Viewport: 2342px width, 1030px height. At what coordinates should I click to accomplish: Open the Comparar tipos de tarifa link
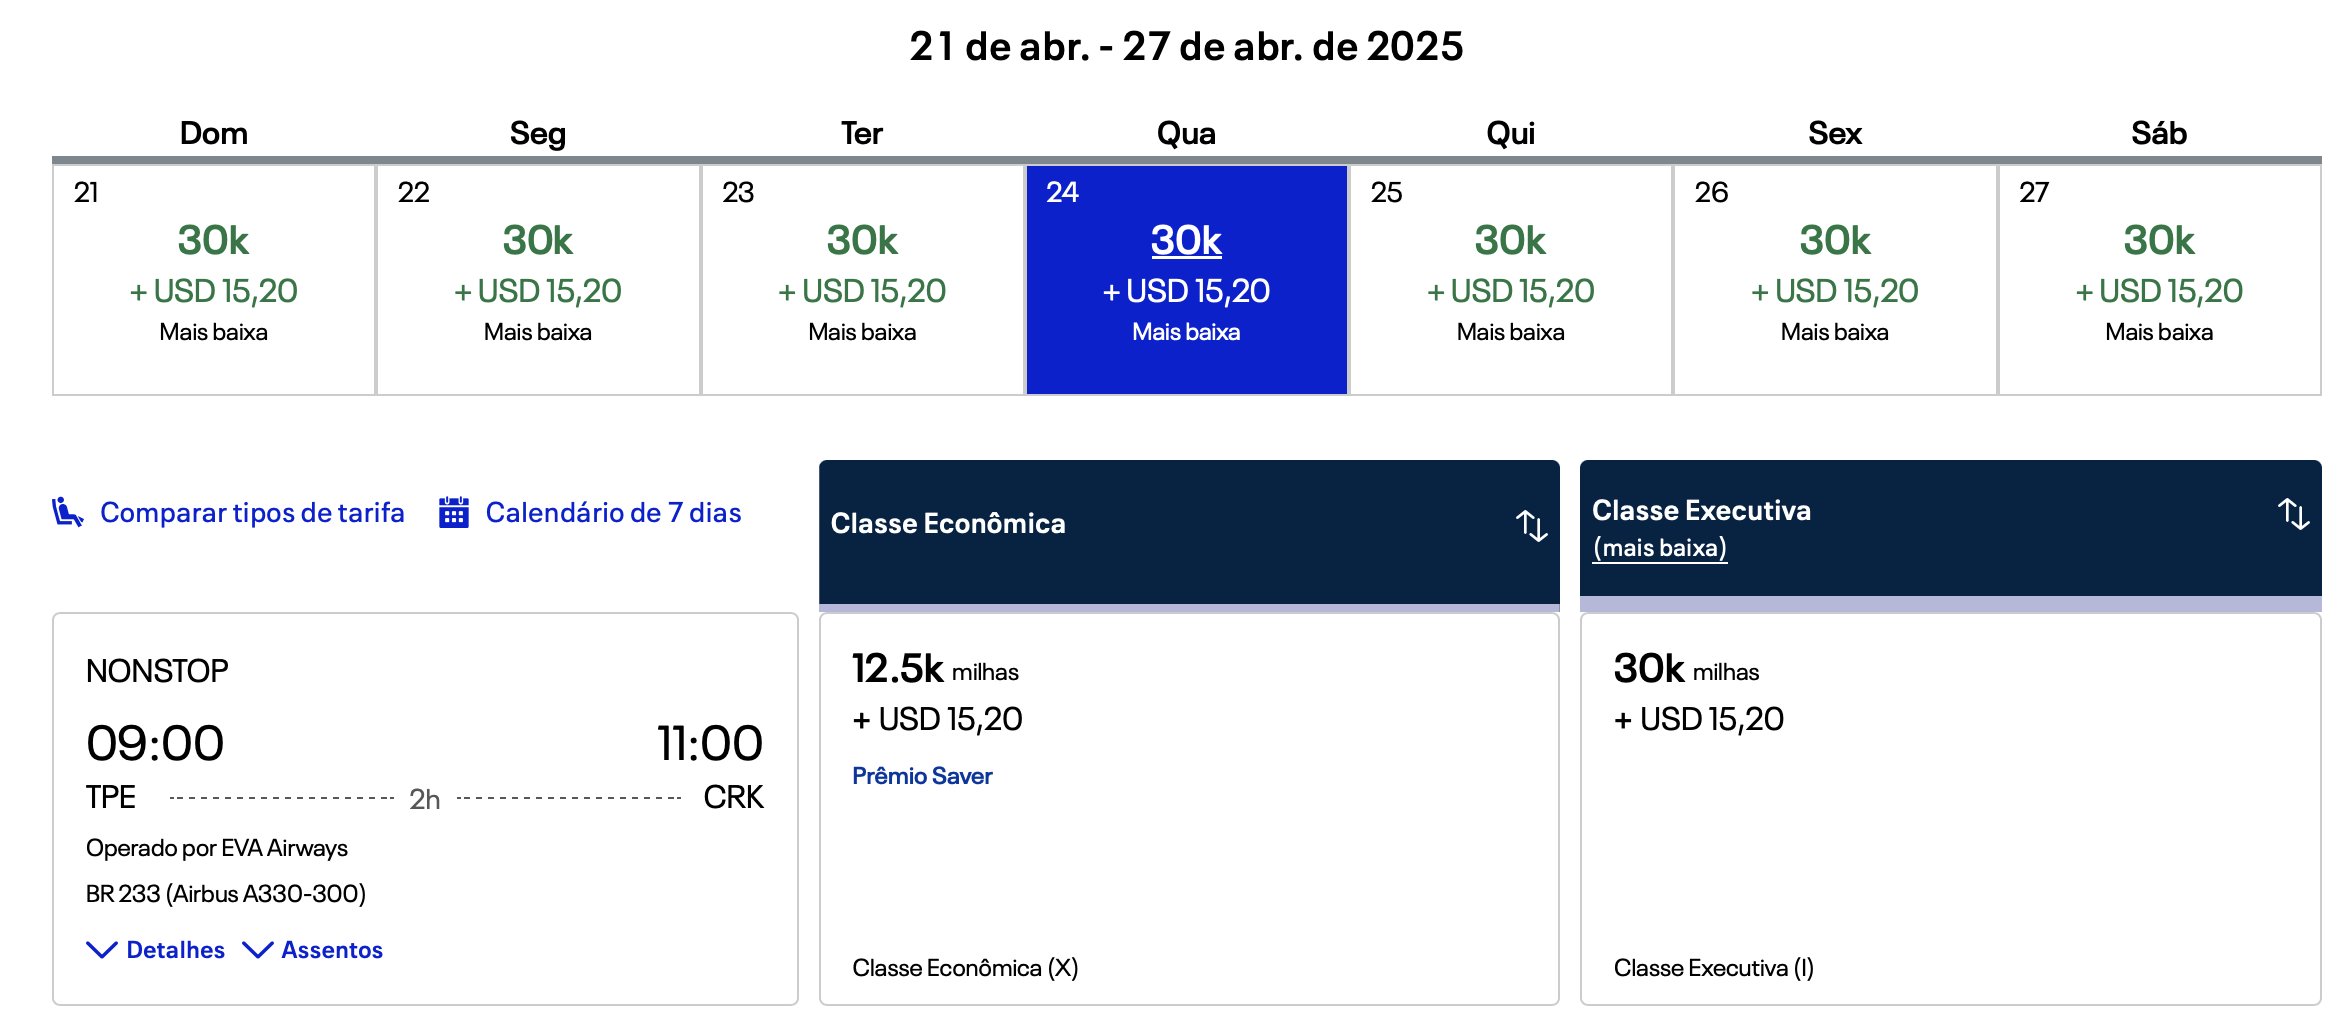coord(252,512)
